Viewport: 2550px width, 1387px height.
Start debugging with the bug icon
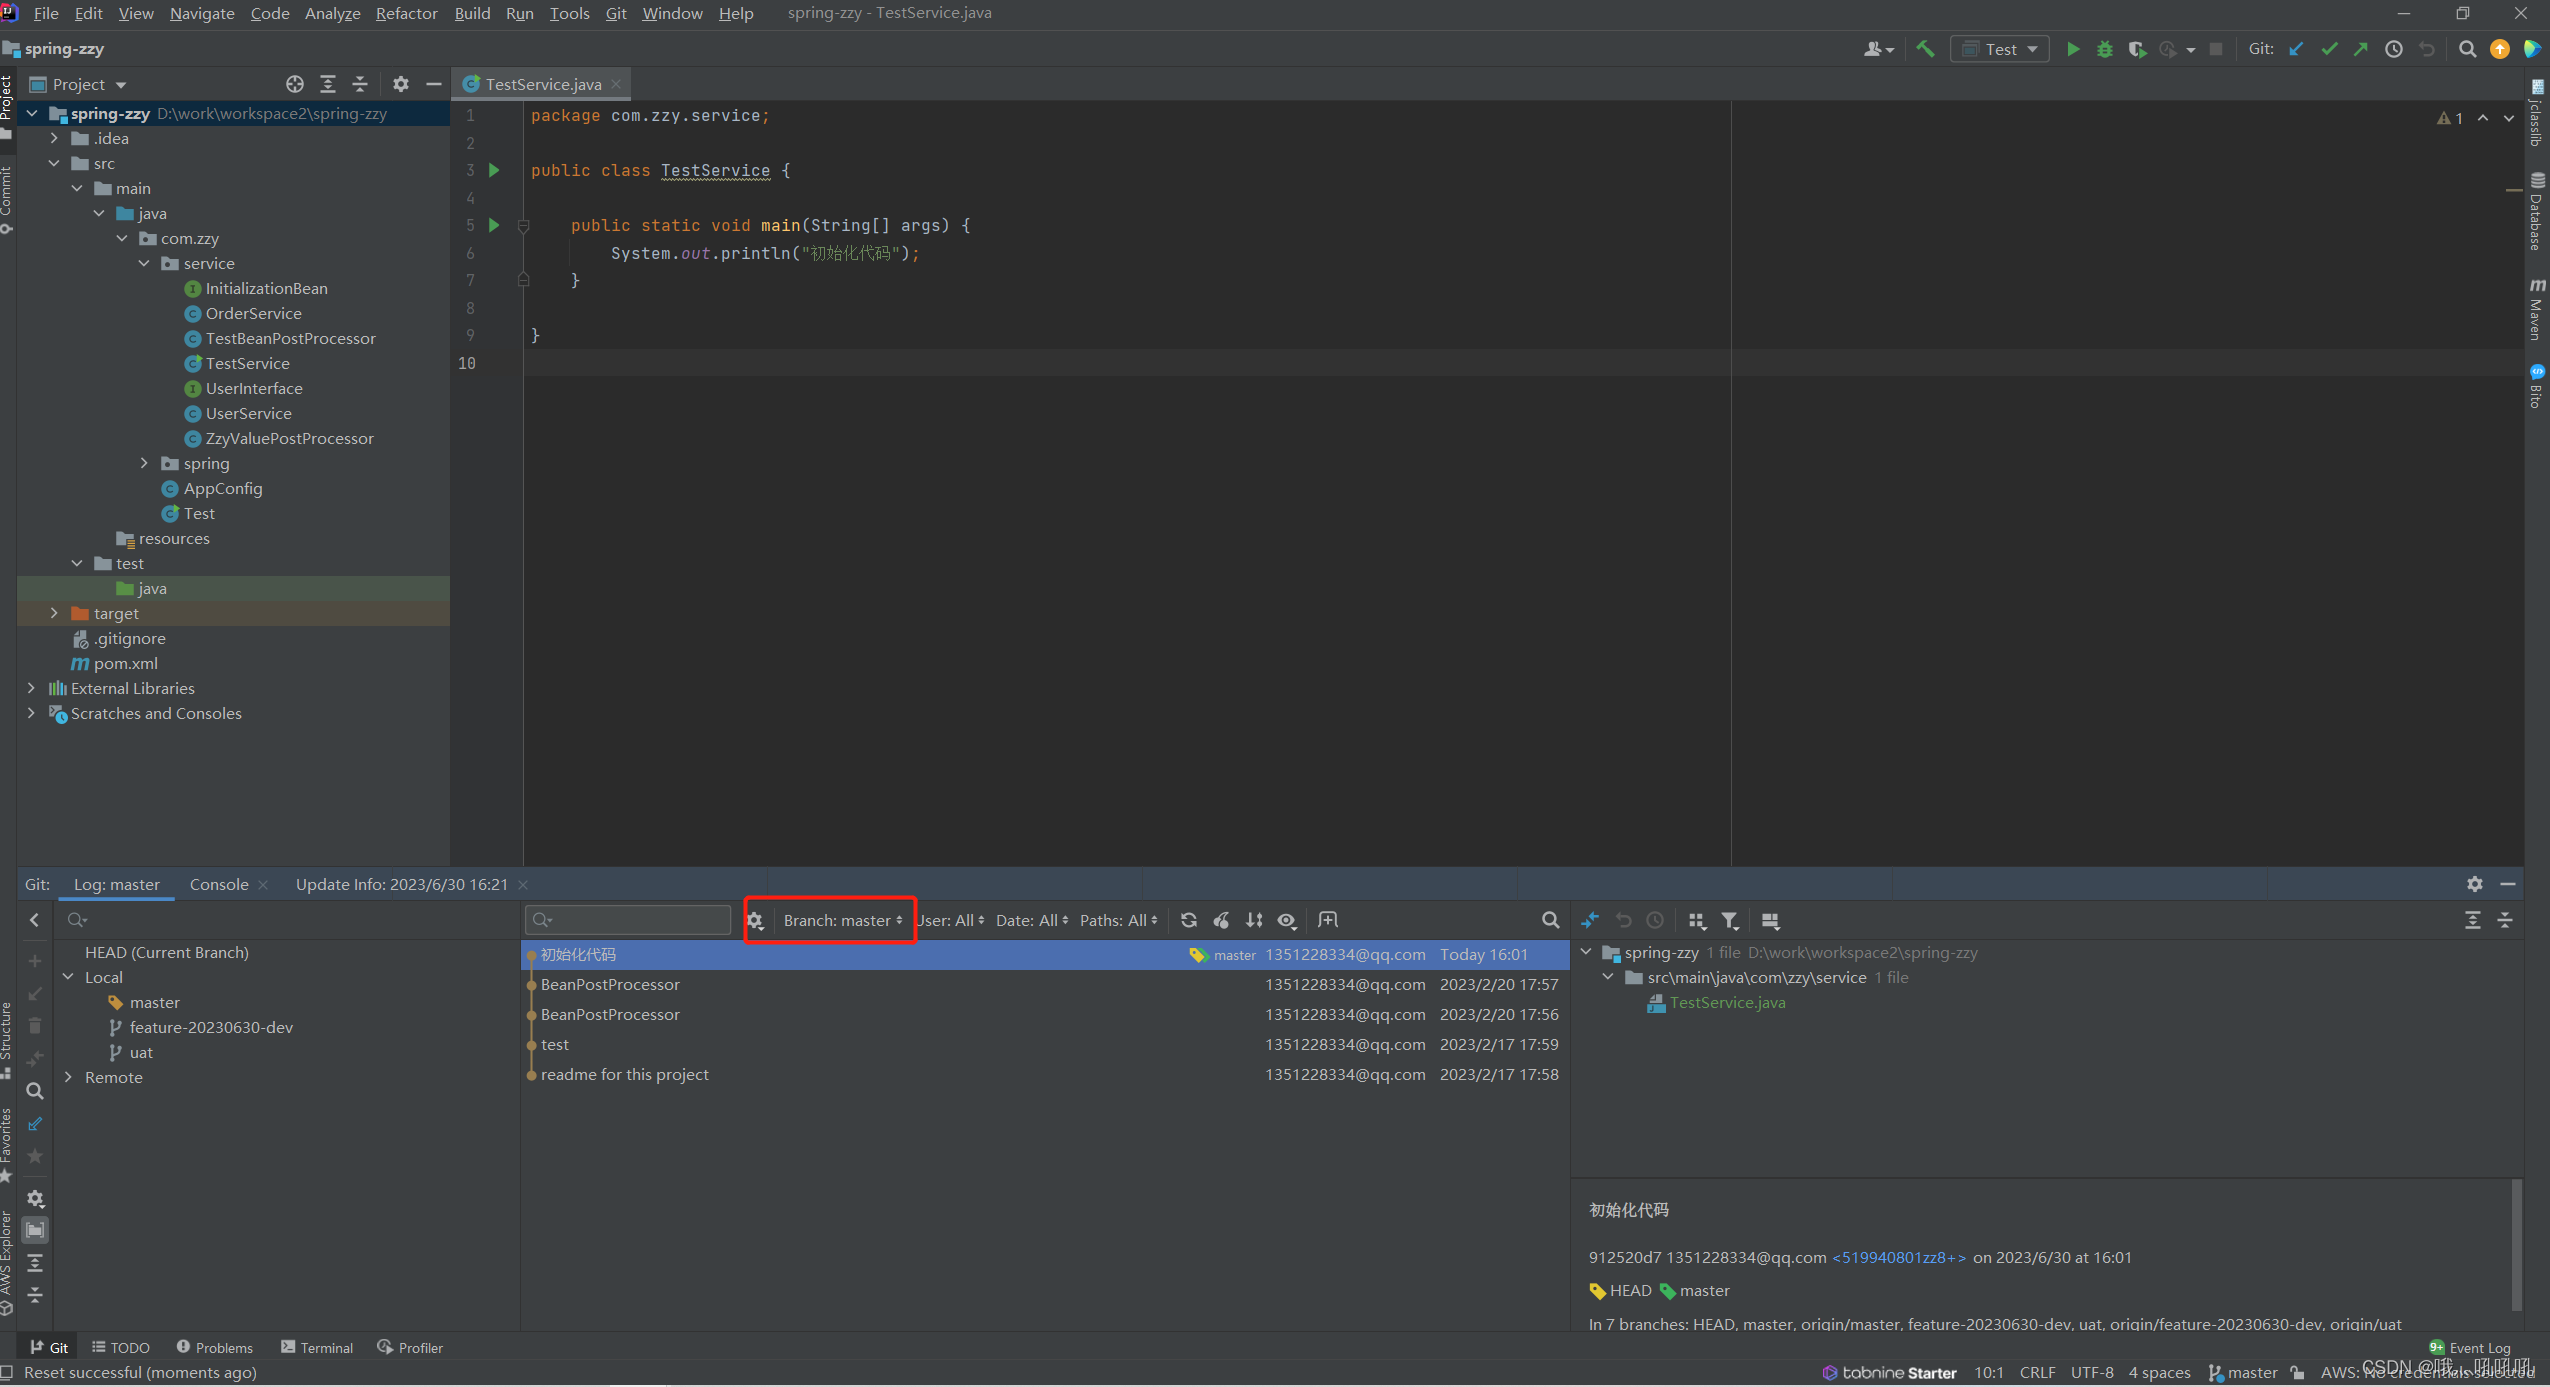coord(2105,49)
